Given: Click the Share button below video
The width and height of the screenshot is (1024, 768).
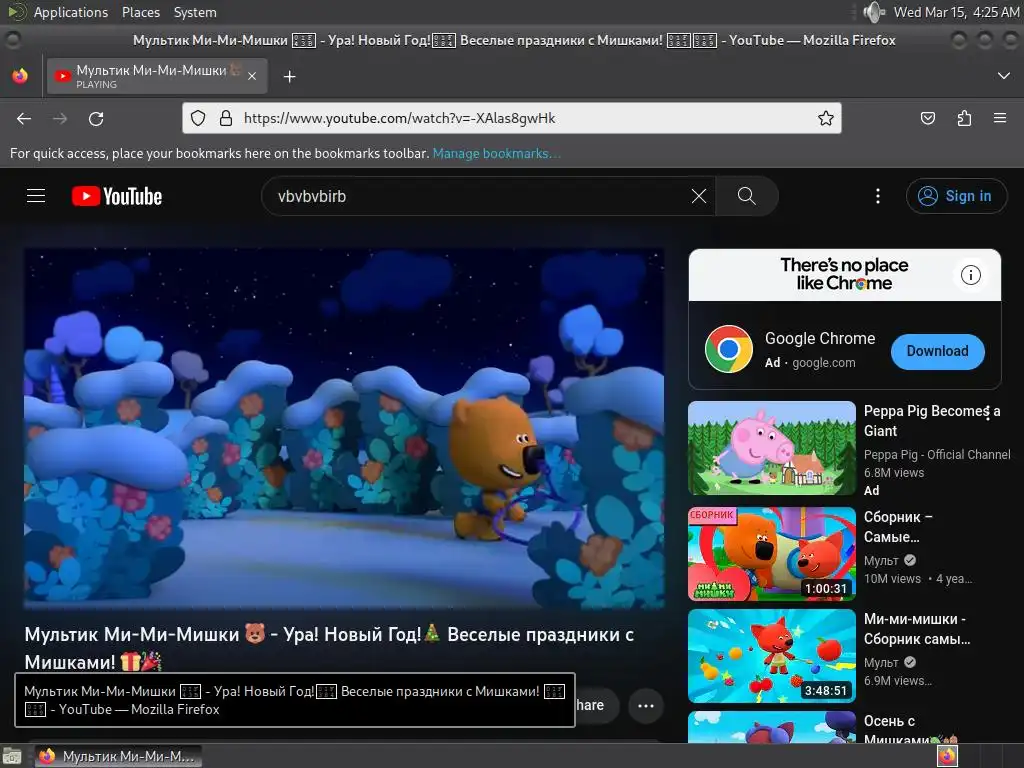Looking at the screenshot, I should coord(596,705).
